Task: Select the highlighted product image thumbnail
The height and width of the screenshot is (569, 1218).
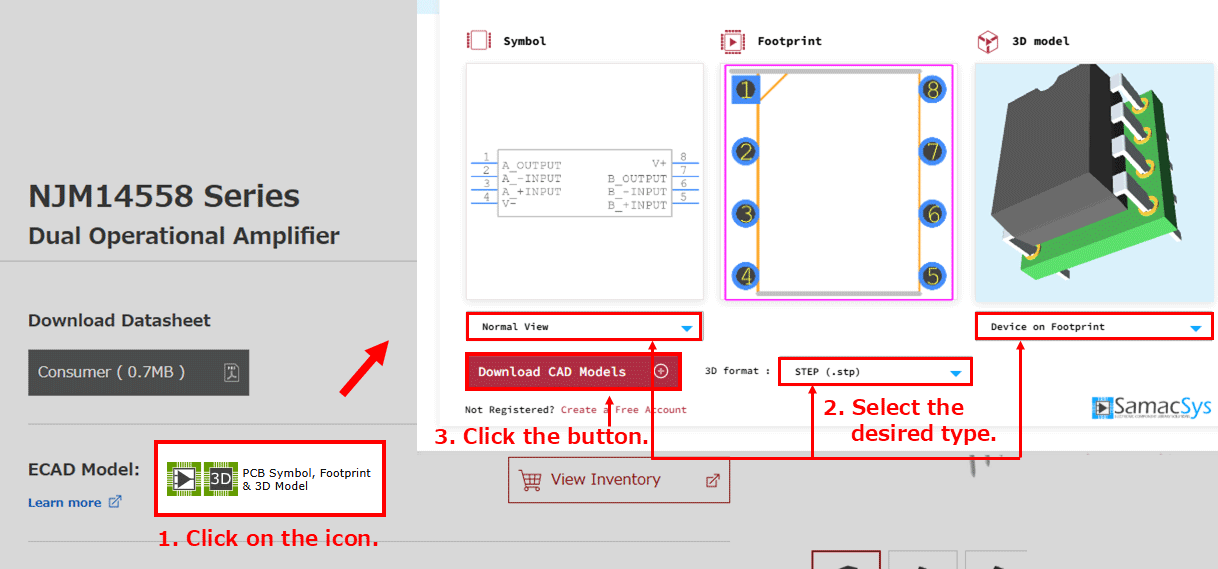Action: pos(846,560)
